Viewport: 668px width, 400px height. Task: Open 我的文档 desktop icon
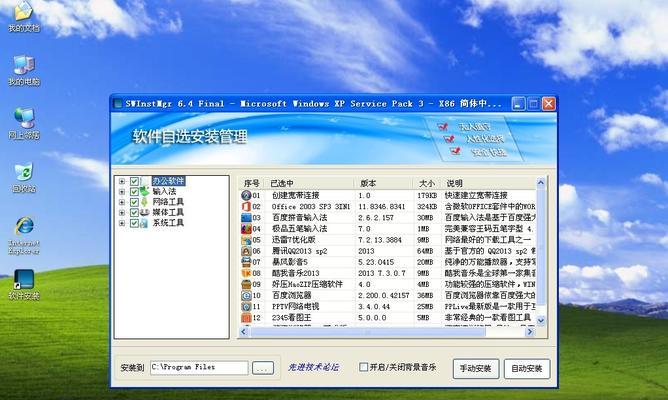(x=24, y=17)
